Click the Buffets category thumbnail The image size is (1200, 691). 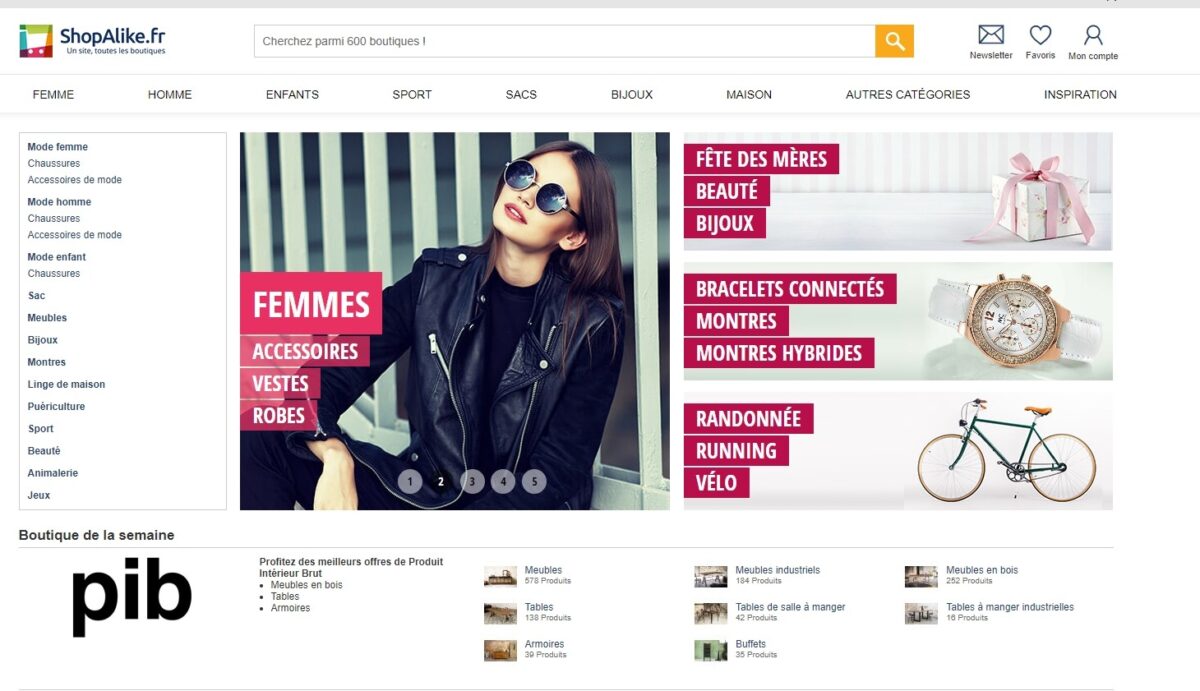pyautogui.click(x=711, y=650)
